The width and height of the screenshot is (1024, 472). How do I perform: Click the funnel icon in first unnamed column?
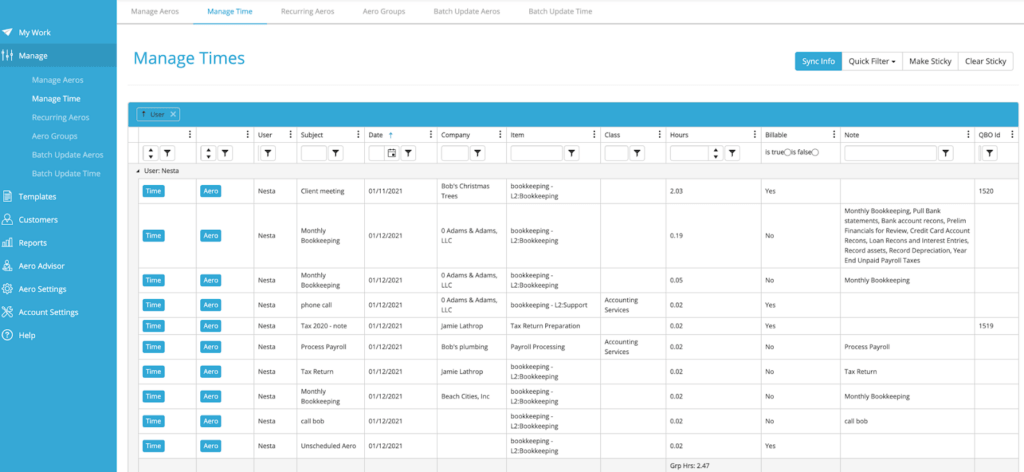pos(168,153)
